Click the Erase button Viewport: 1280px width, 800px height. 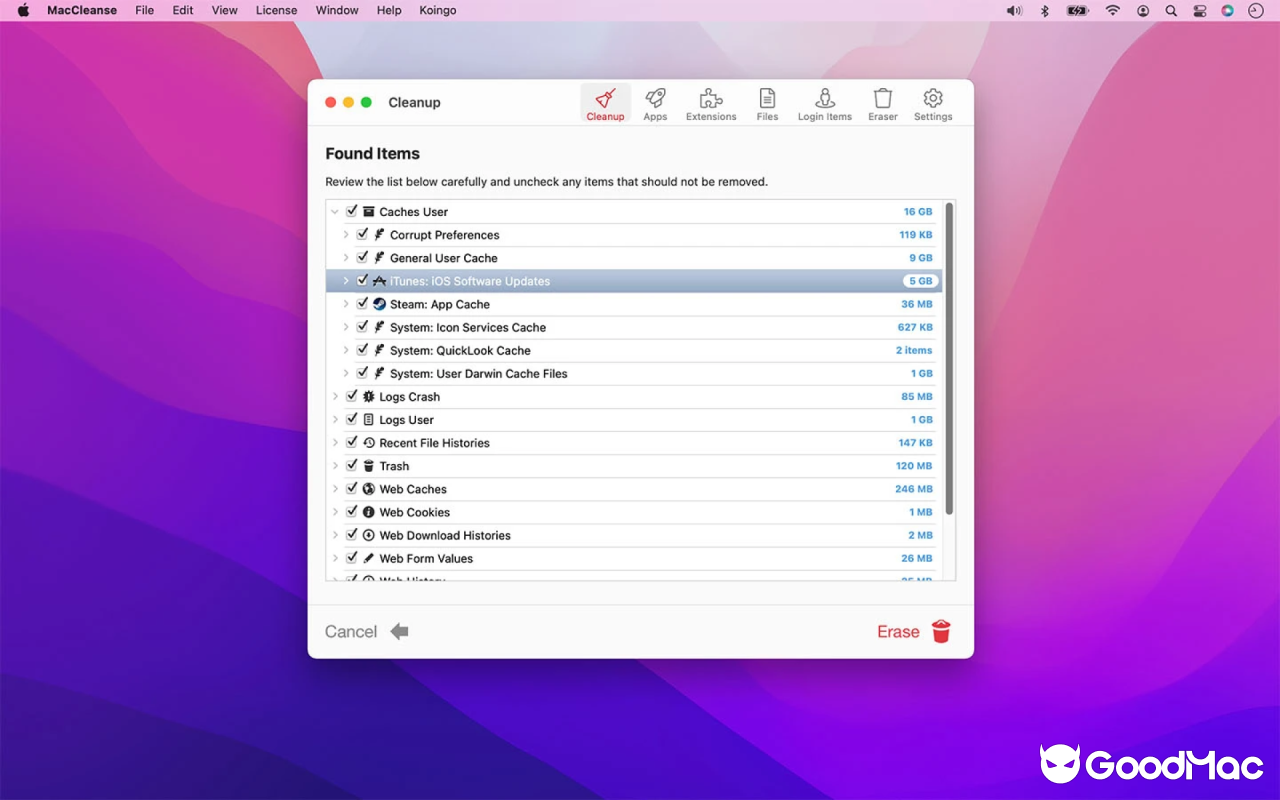(x=898, y=631)
